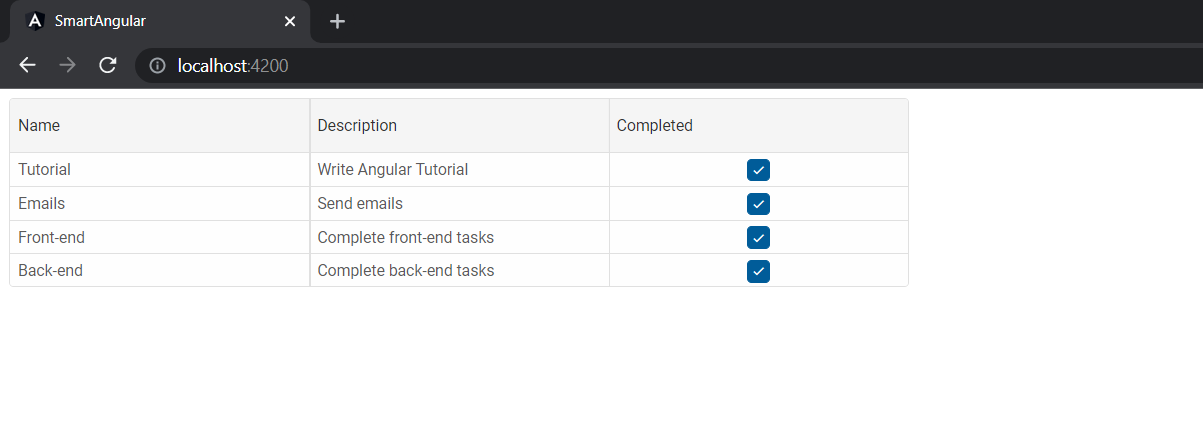
Task: Uncheck the Completed checkbox for Tutorial
Action: 758,170
